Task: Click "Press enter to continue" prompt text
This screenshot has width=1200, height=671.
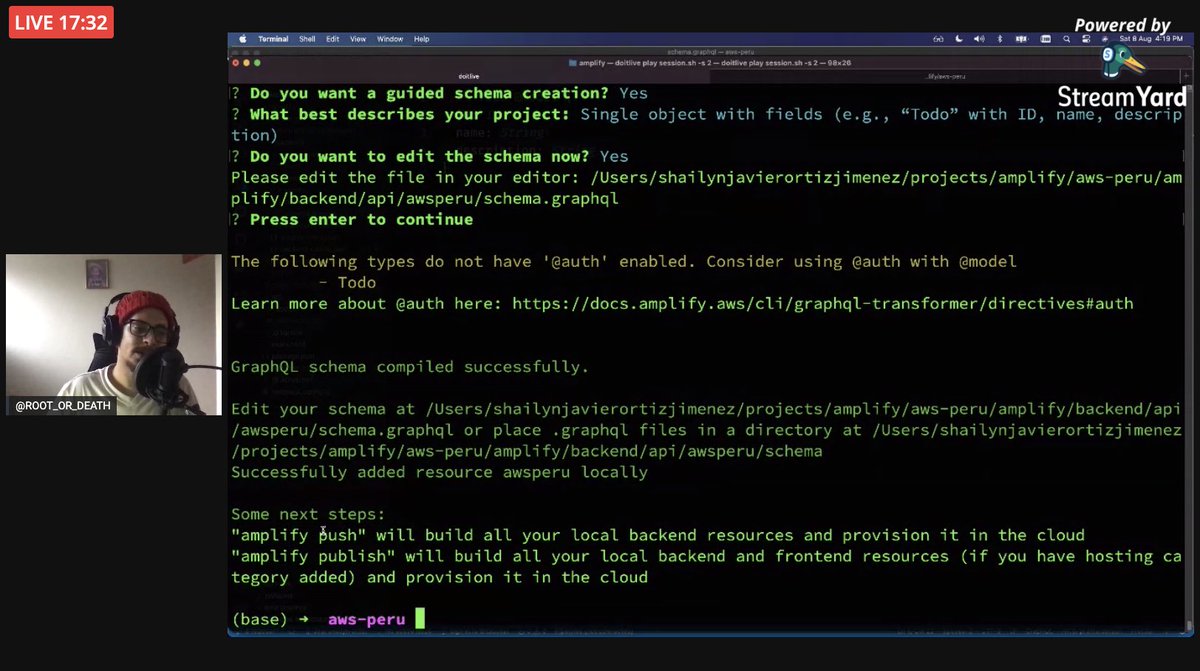Action: (361, 219)
